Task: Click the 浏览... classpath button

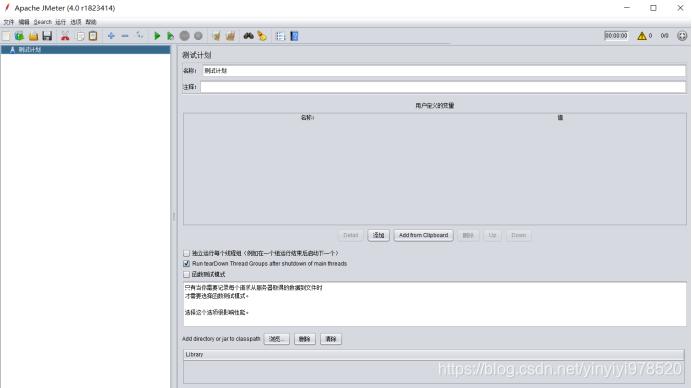Action: tap(277, 339)
